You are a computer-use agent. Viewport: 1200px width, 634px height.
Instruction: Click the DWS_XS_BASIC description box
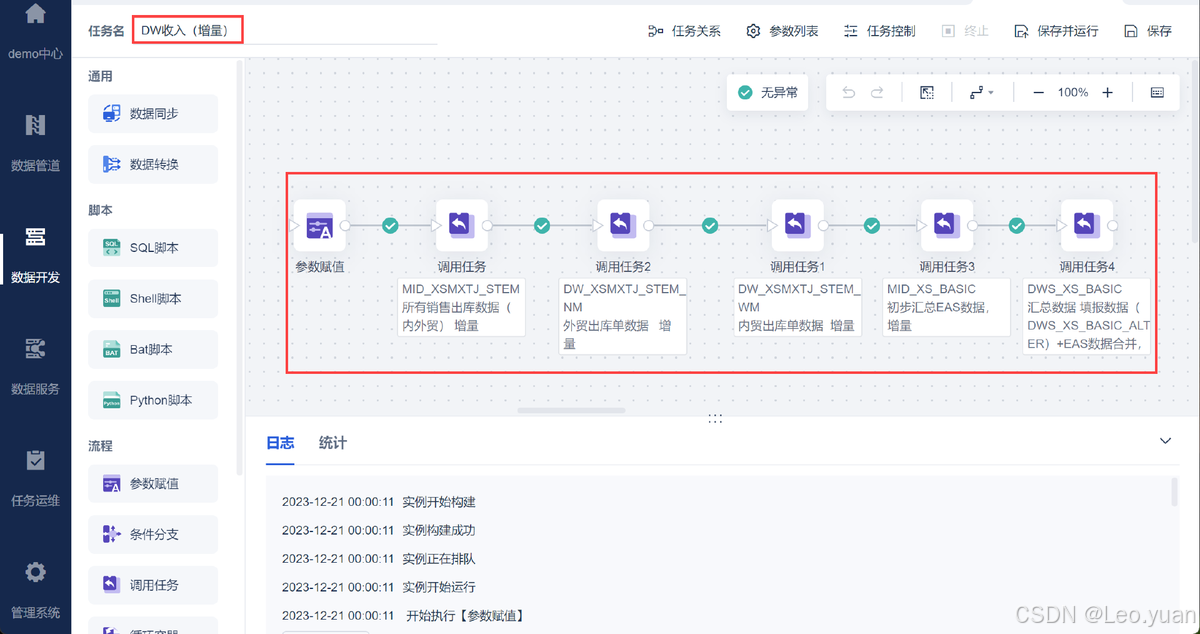coord(1087,316)
